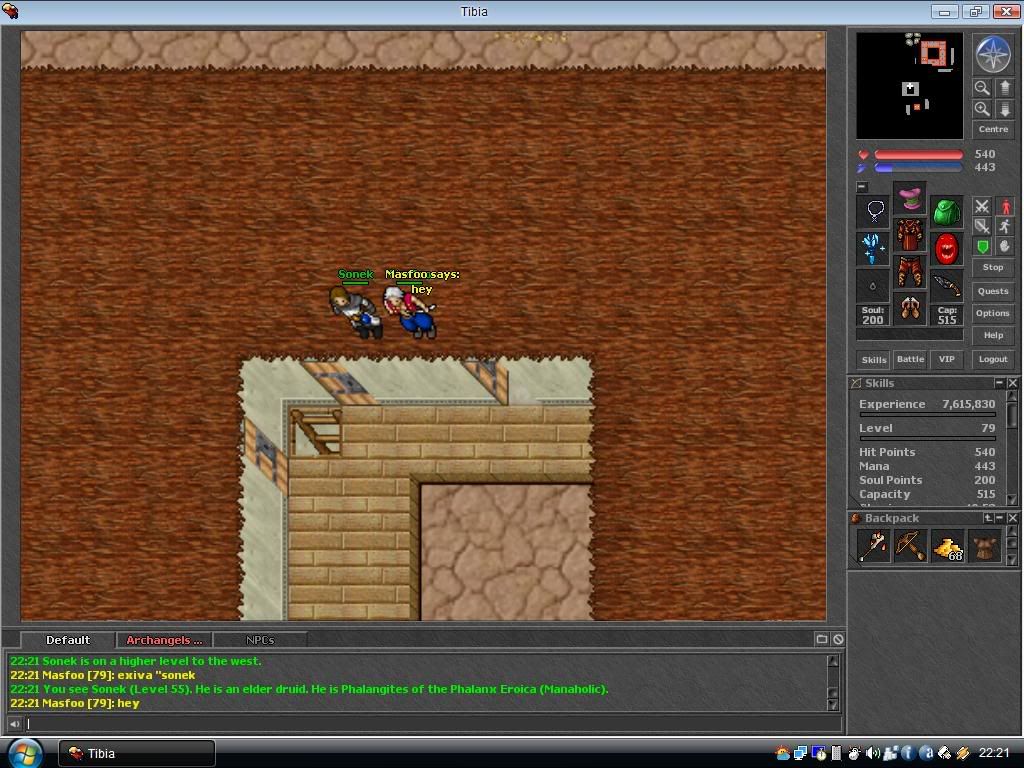Screen dimensions: 1024x768
Task: Enable offensive fight mode crossed swords
Action: [x=982, y=206]
